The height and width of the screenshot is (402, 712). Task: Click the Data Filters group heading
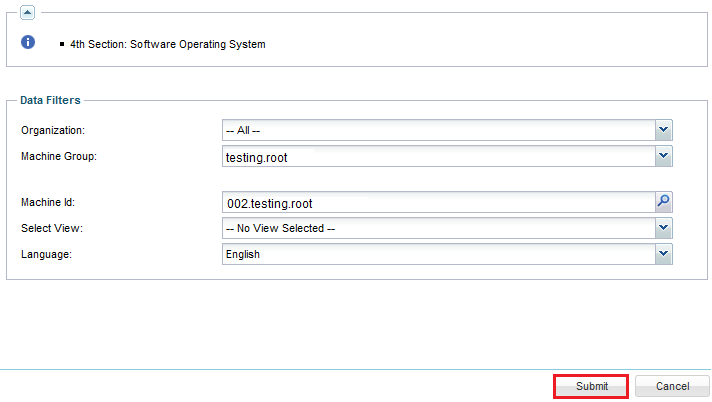(x=50, y=100)
